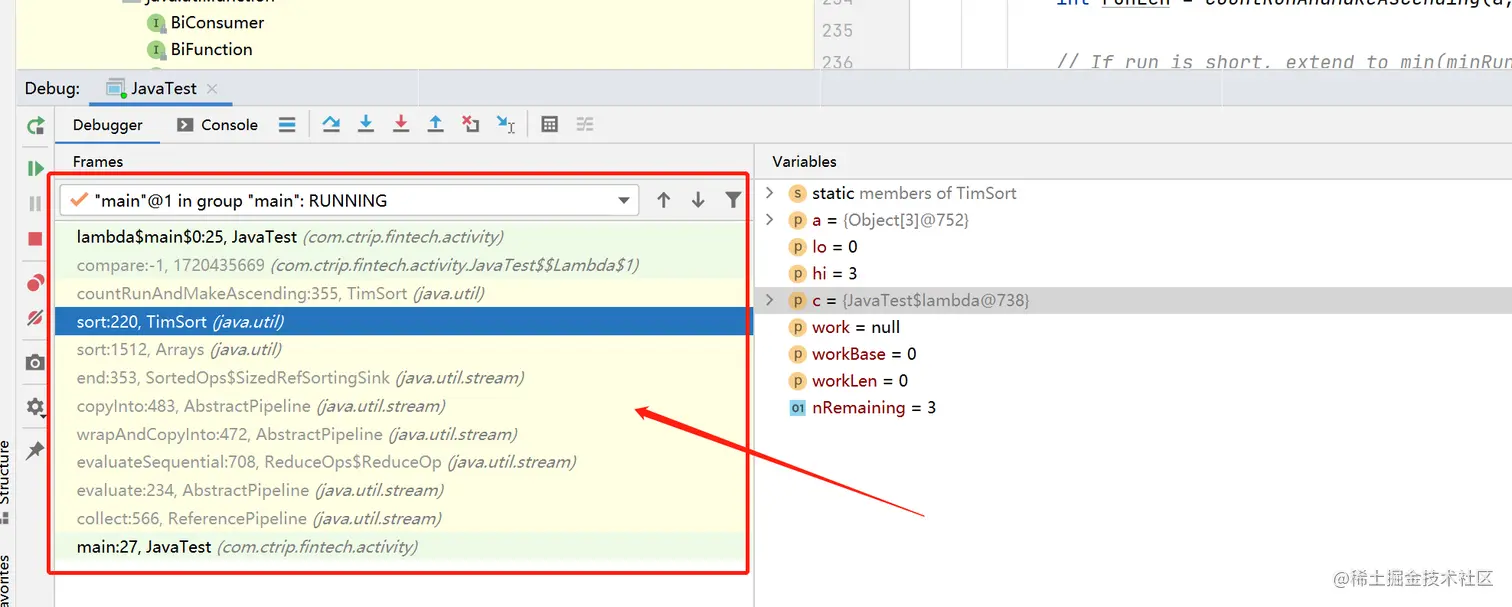
Task: Select frame wrapAndCopyInto:472, AbstractPipeline
Action: pyautogui.click(x=400, y=434)
